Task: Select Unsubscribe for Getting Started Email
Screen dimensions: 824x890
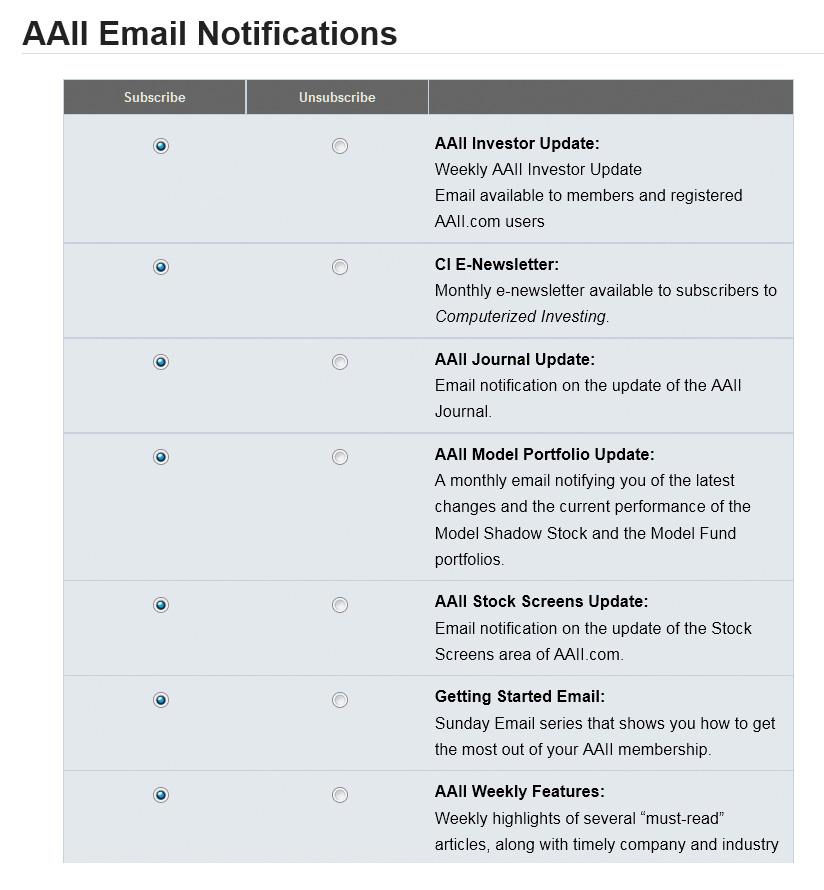Action: tap(339, 700)
